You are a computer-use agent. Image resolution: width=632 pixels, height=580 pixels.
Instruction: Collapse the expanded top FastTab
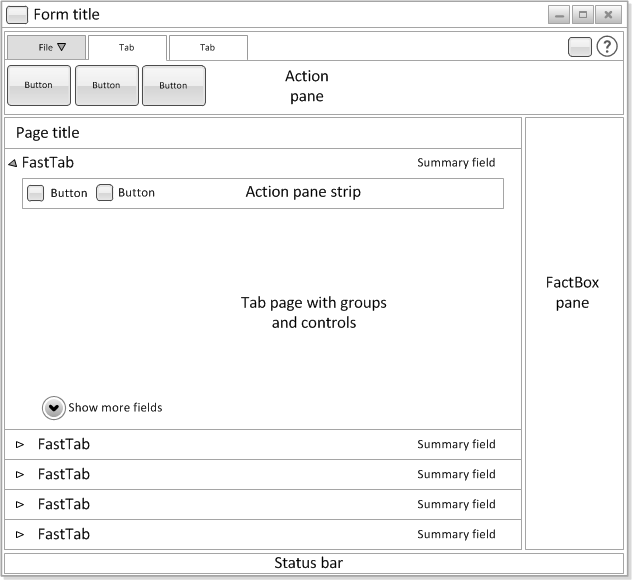(13, 163)
